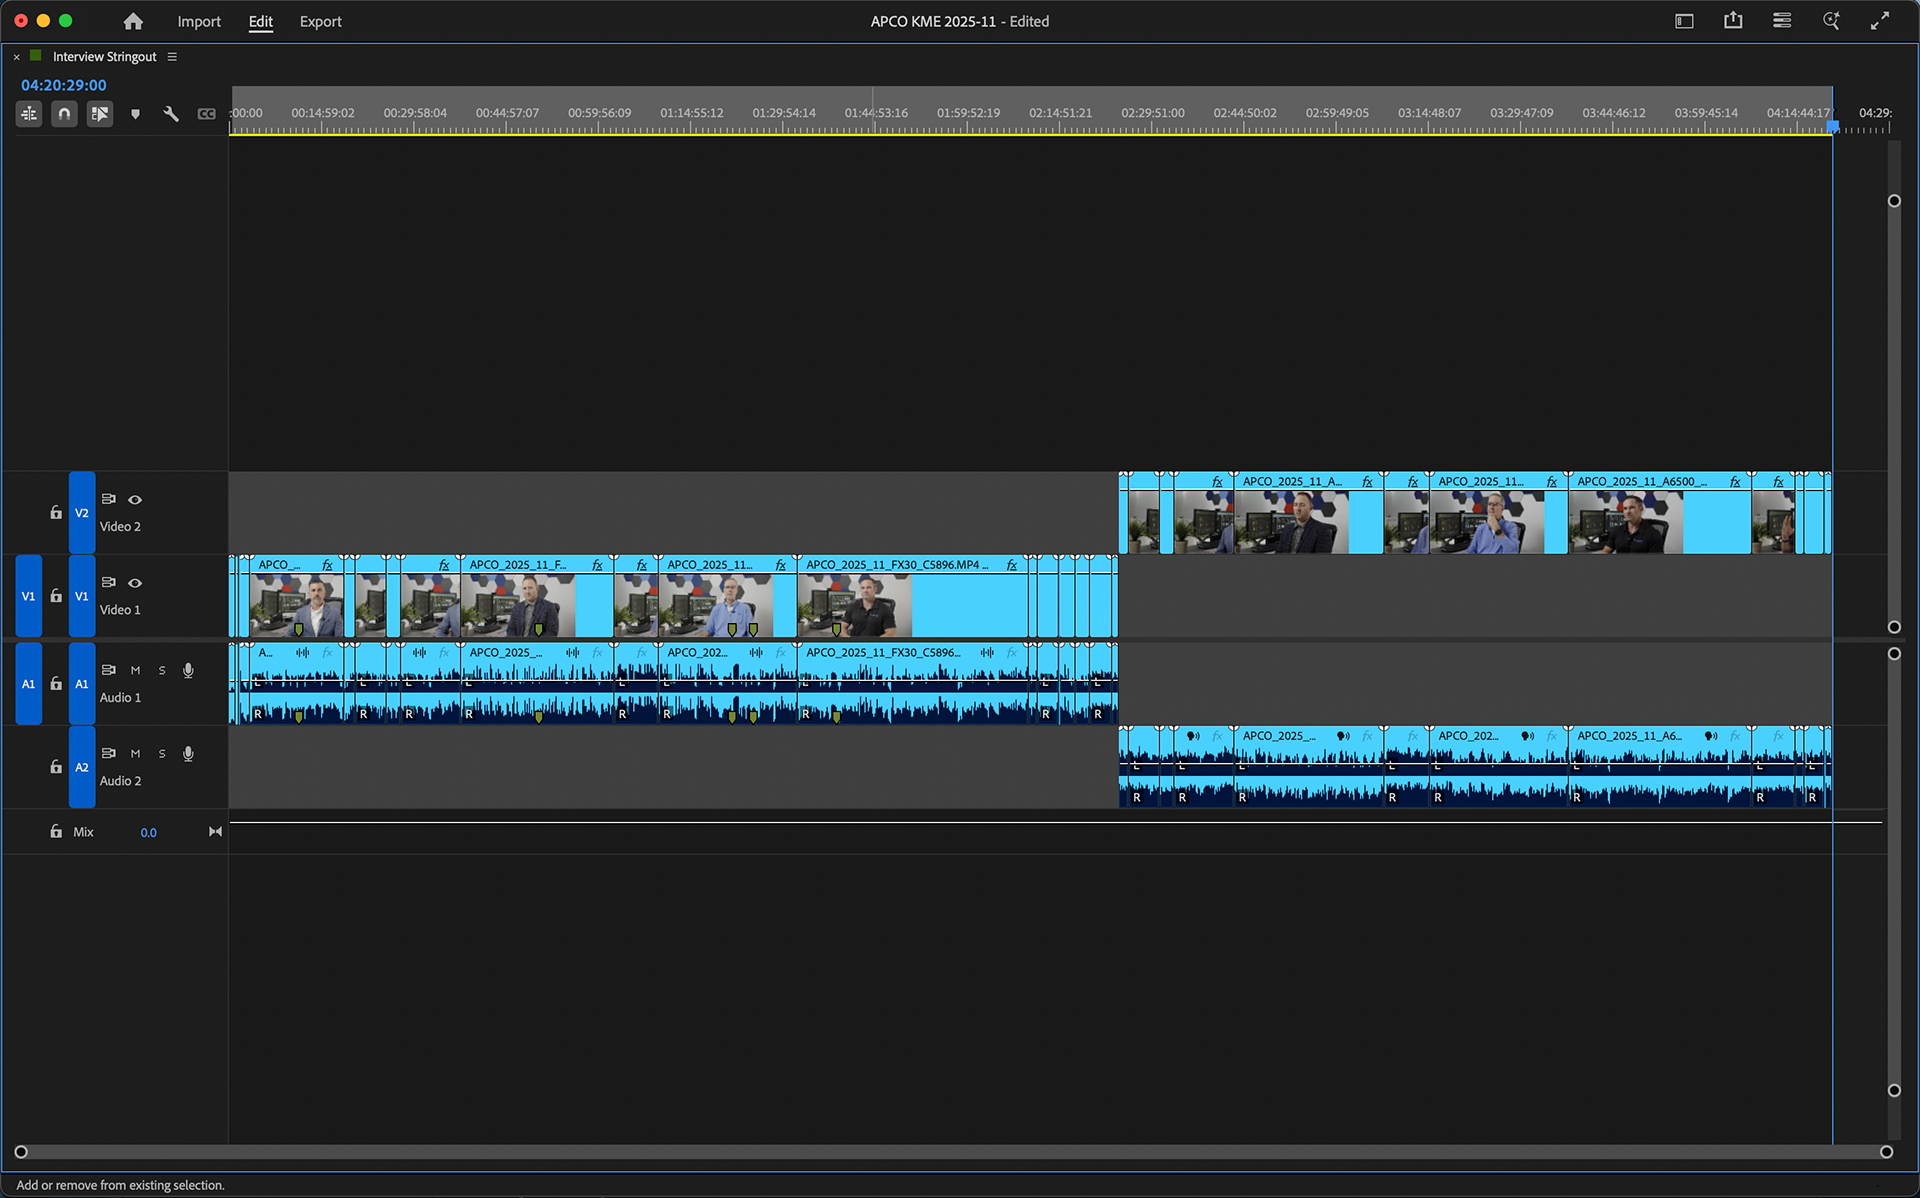
Task: Select the V1 source patching button
Action: click(28, 596)
